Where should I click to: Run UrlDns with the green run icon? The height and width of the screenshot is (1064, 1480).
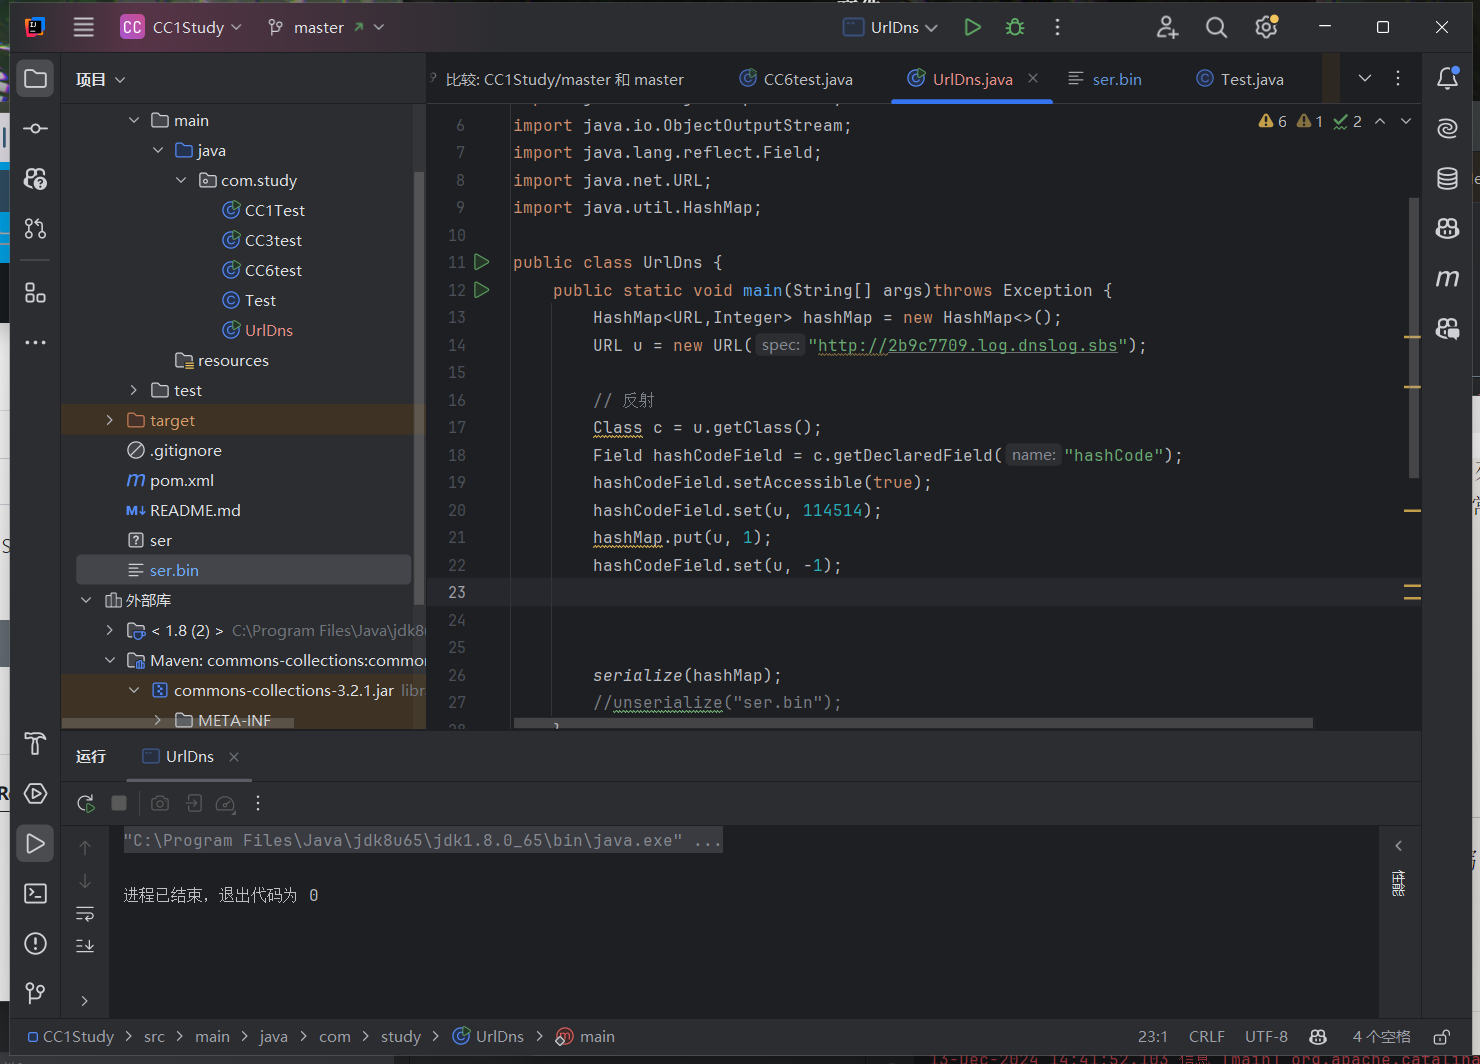pos(972,27)
